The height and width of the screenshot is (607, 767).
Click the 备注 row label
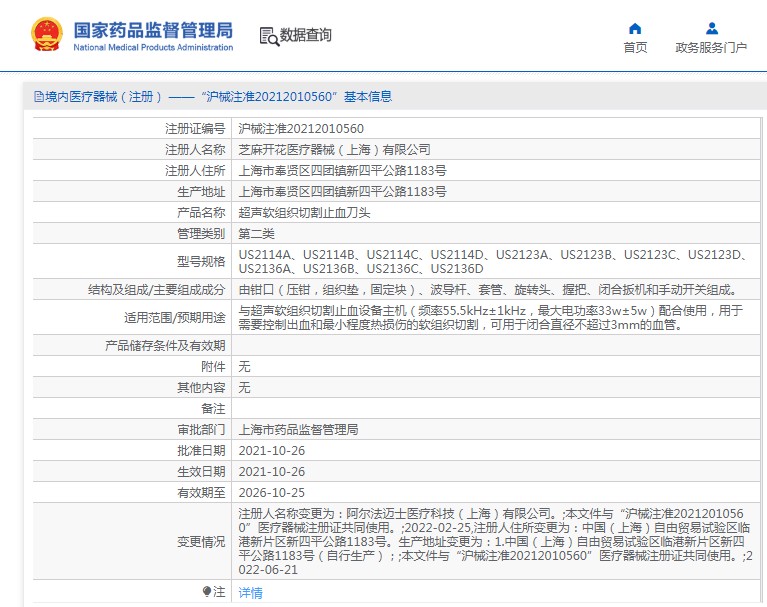click(x=213, y=409)
